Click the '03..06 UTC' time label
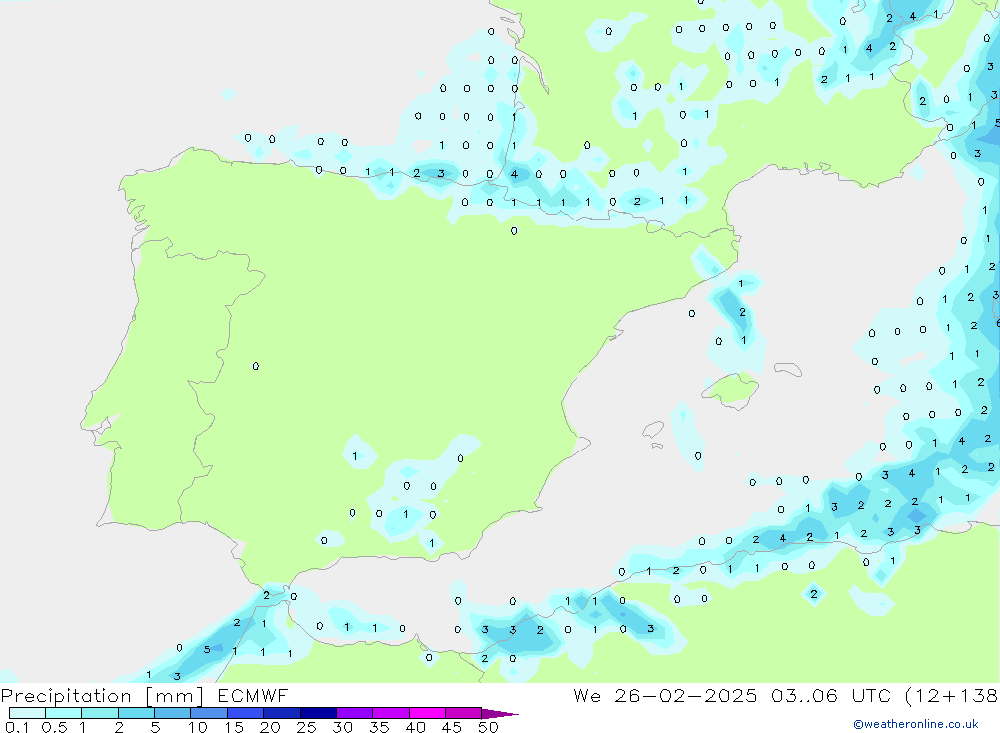The width and height of the screenshot is (1000, 733). pos(831,695)
